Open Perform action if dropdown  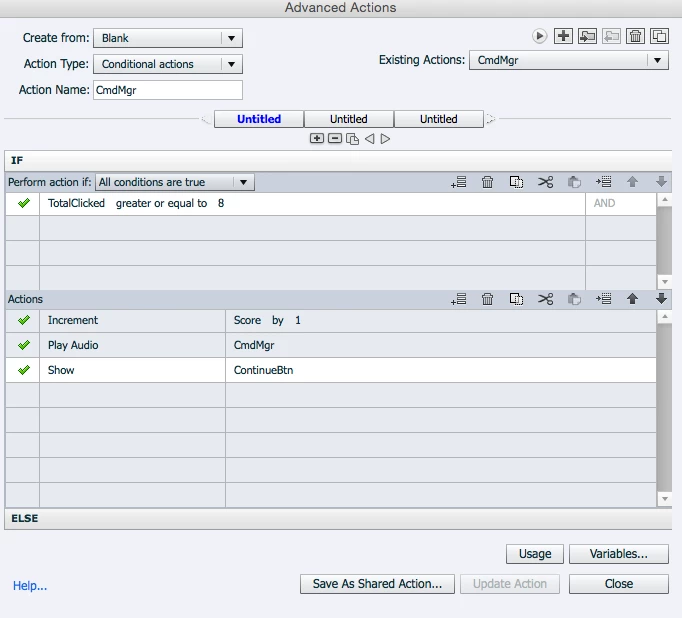175,182
